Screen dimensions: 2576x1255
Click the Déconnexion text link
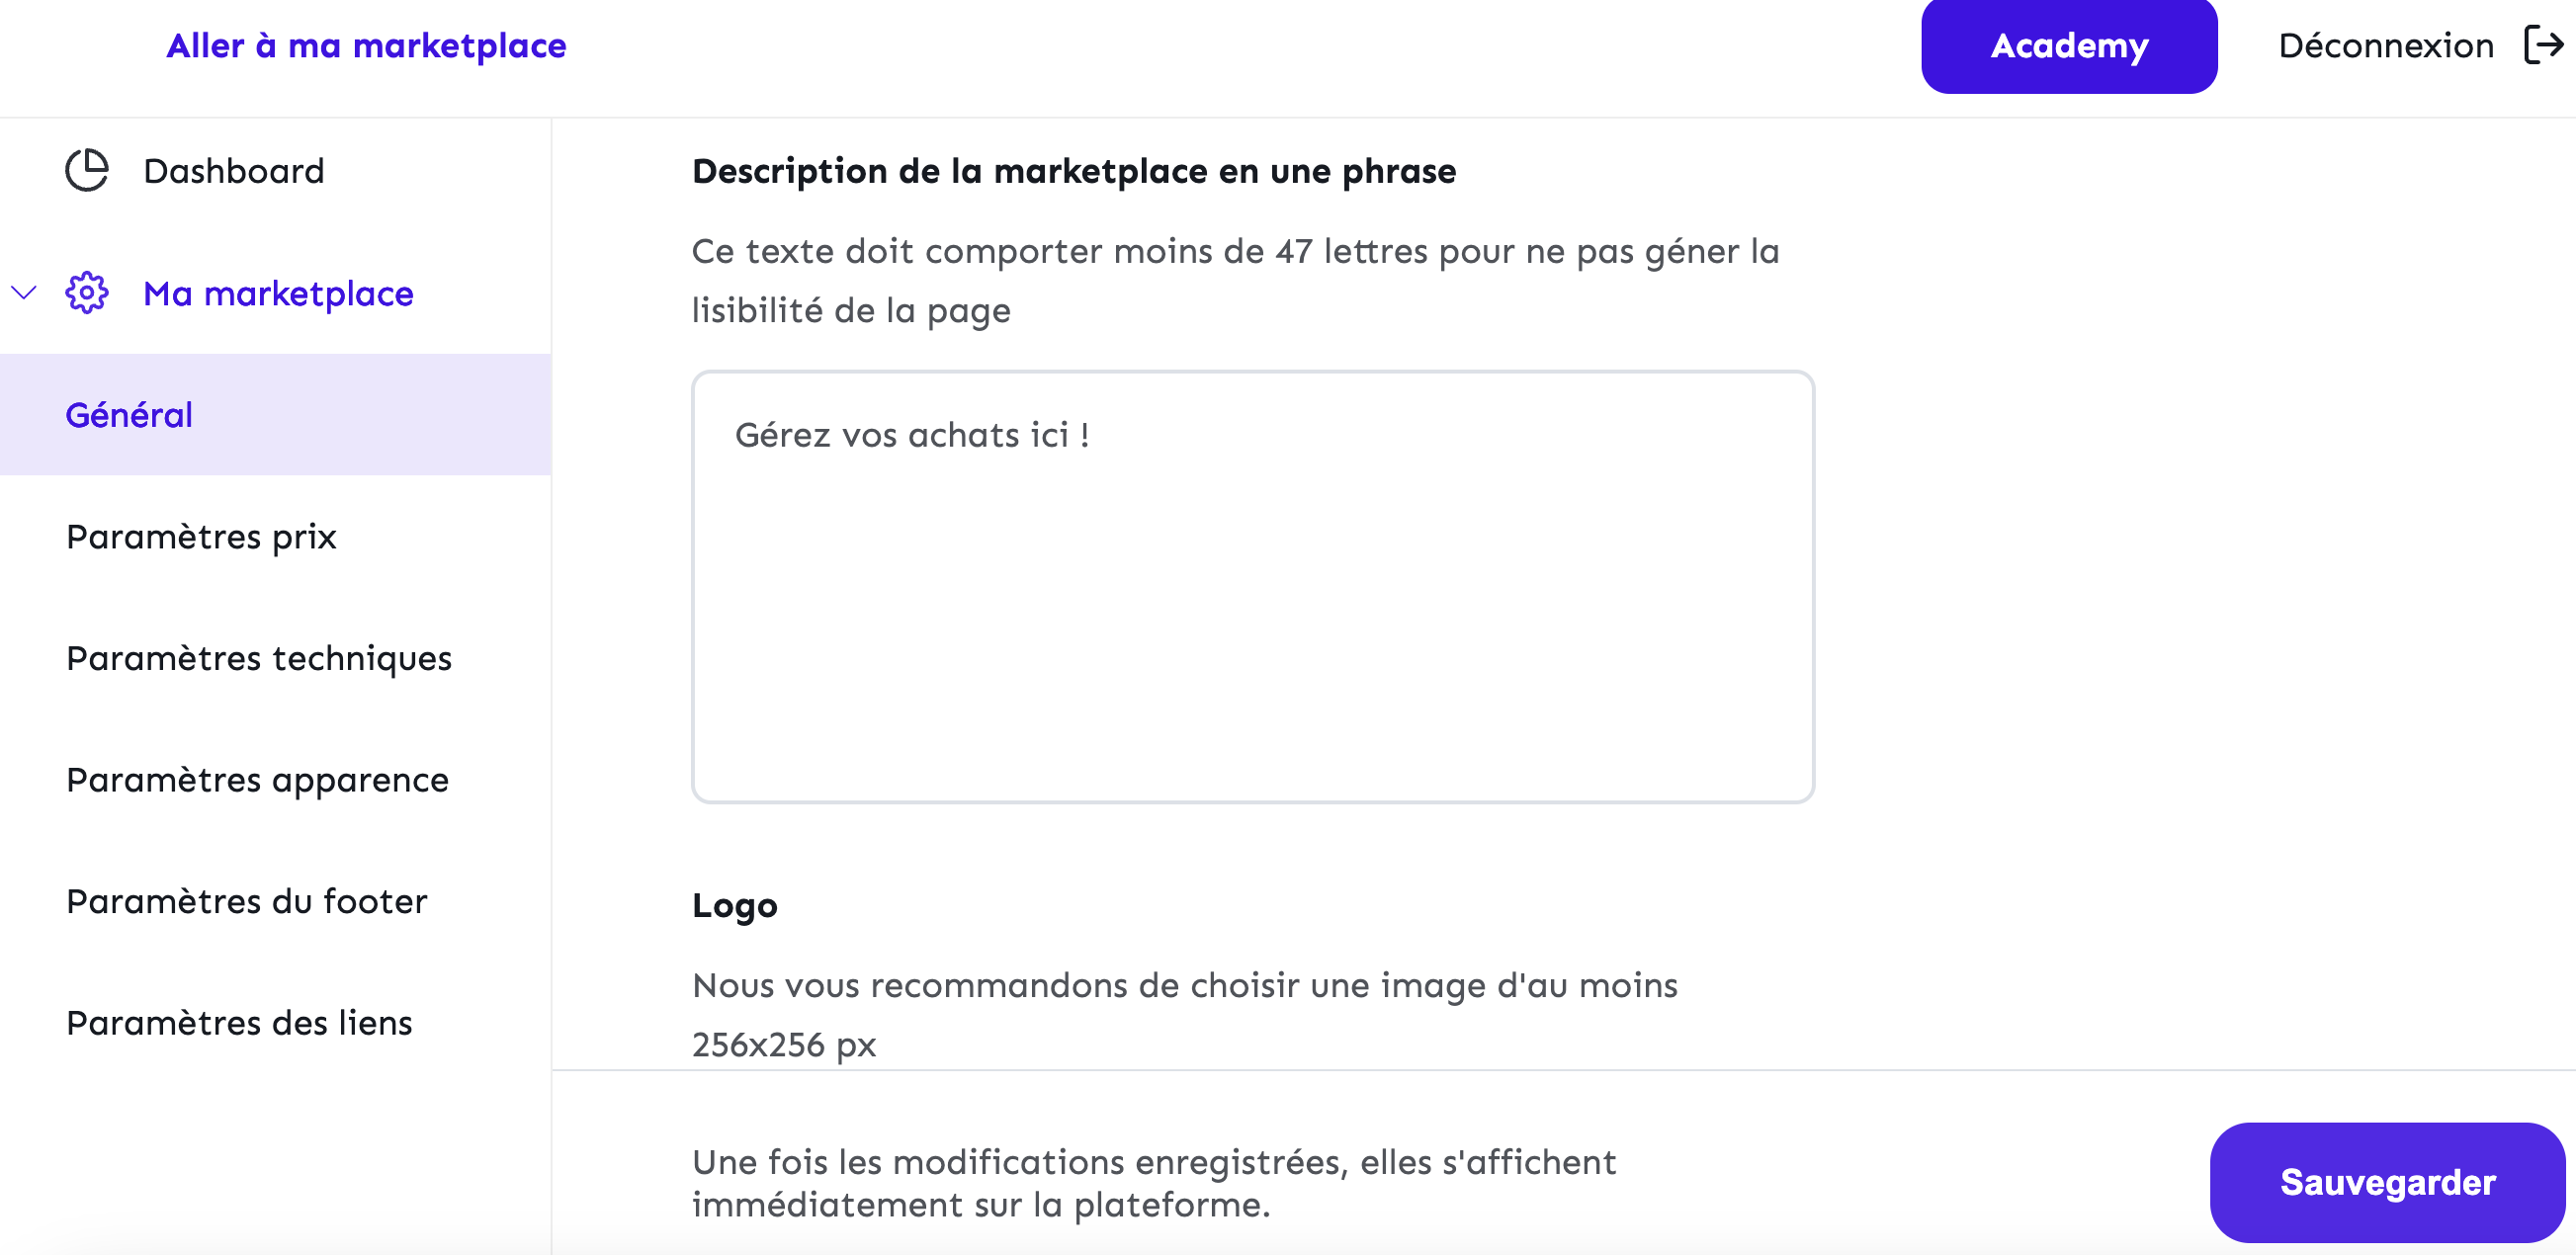(x=2386, y=46)
